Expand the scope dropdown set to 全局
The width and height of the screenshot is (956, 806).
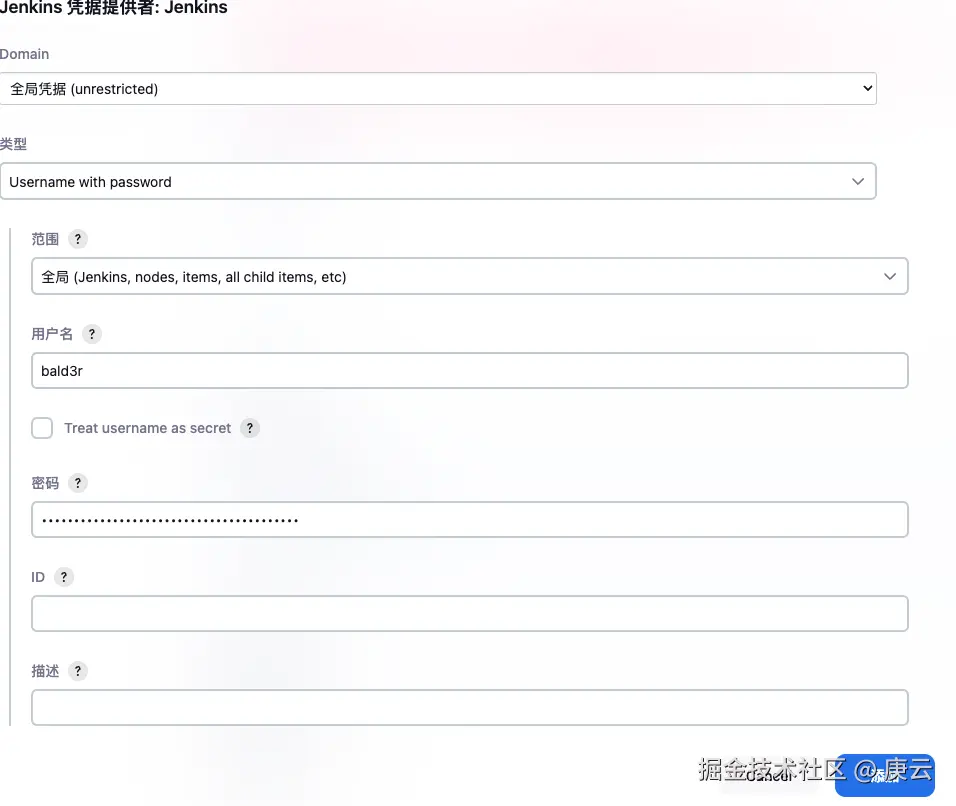(x=469, y=276)
